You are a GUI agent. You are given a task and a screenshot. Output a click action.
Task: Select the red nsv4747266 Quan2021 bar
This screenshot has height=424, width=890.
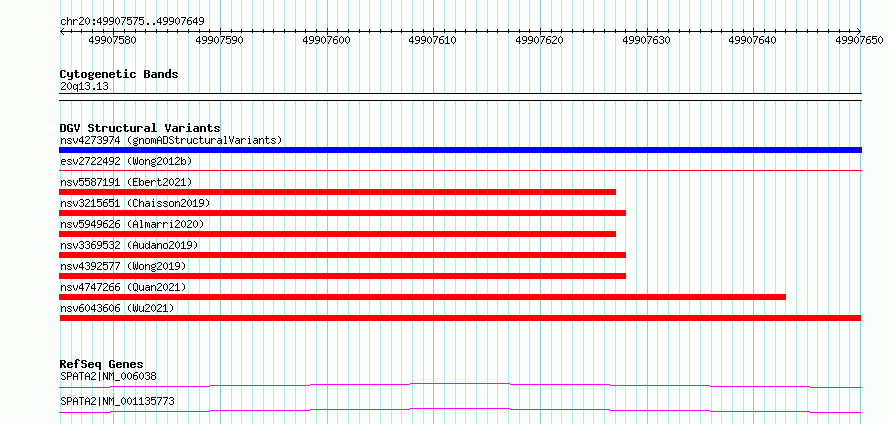[x=422, y=297]
